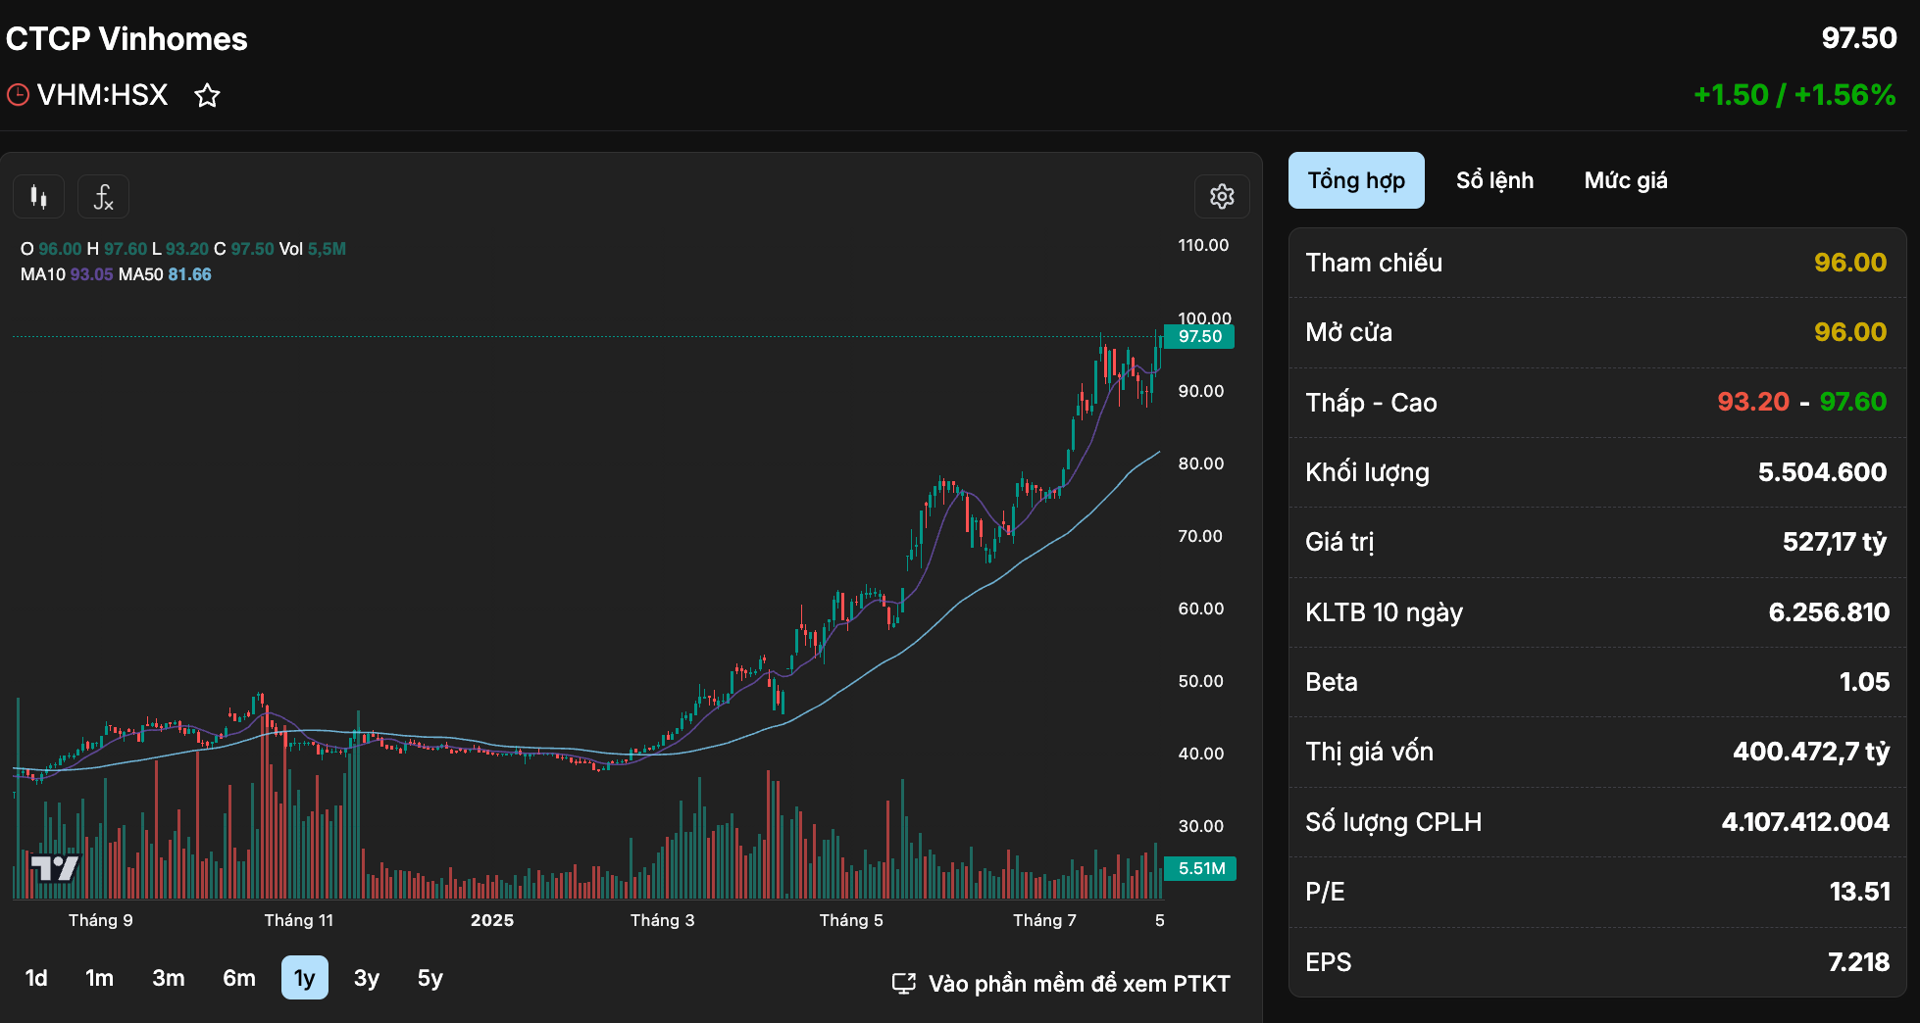Switch to the Tổng hợp tab

[1356, 180]
